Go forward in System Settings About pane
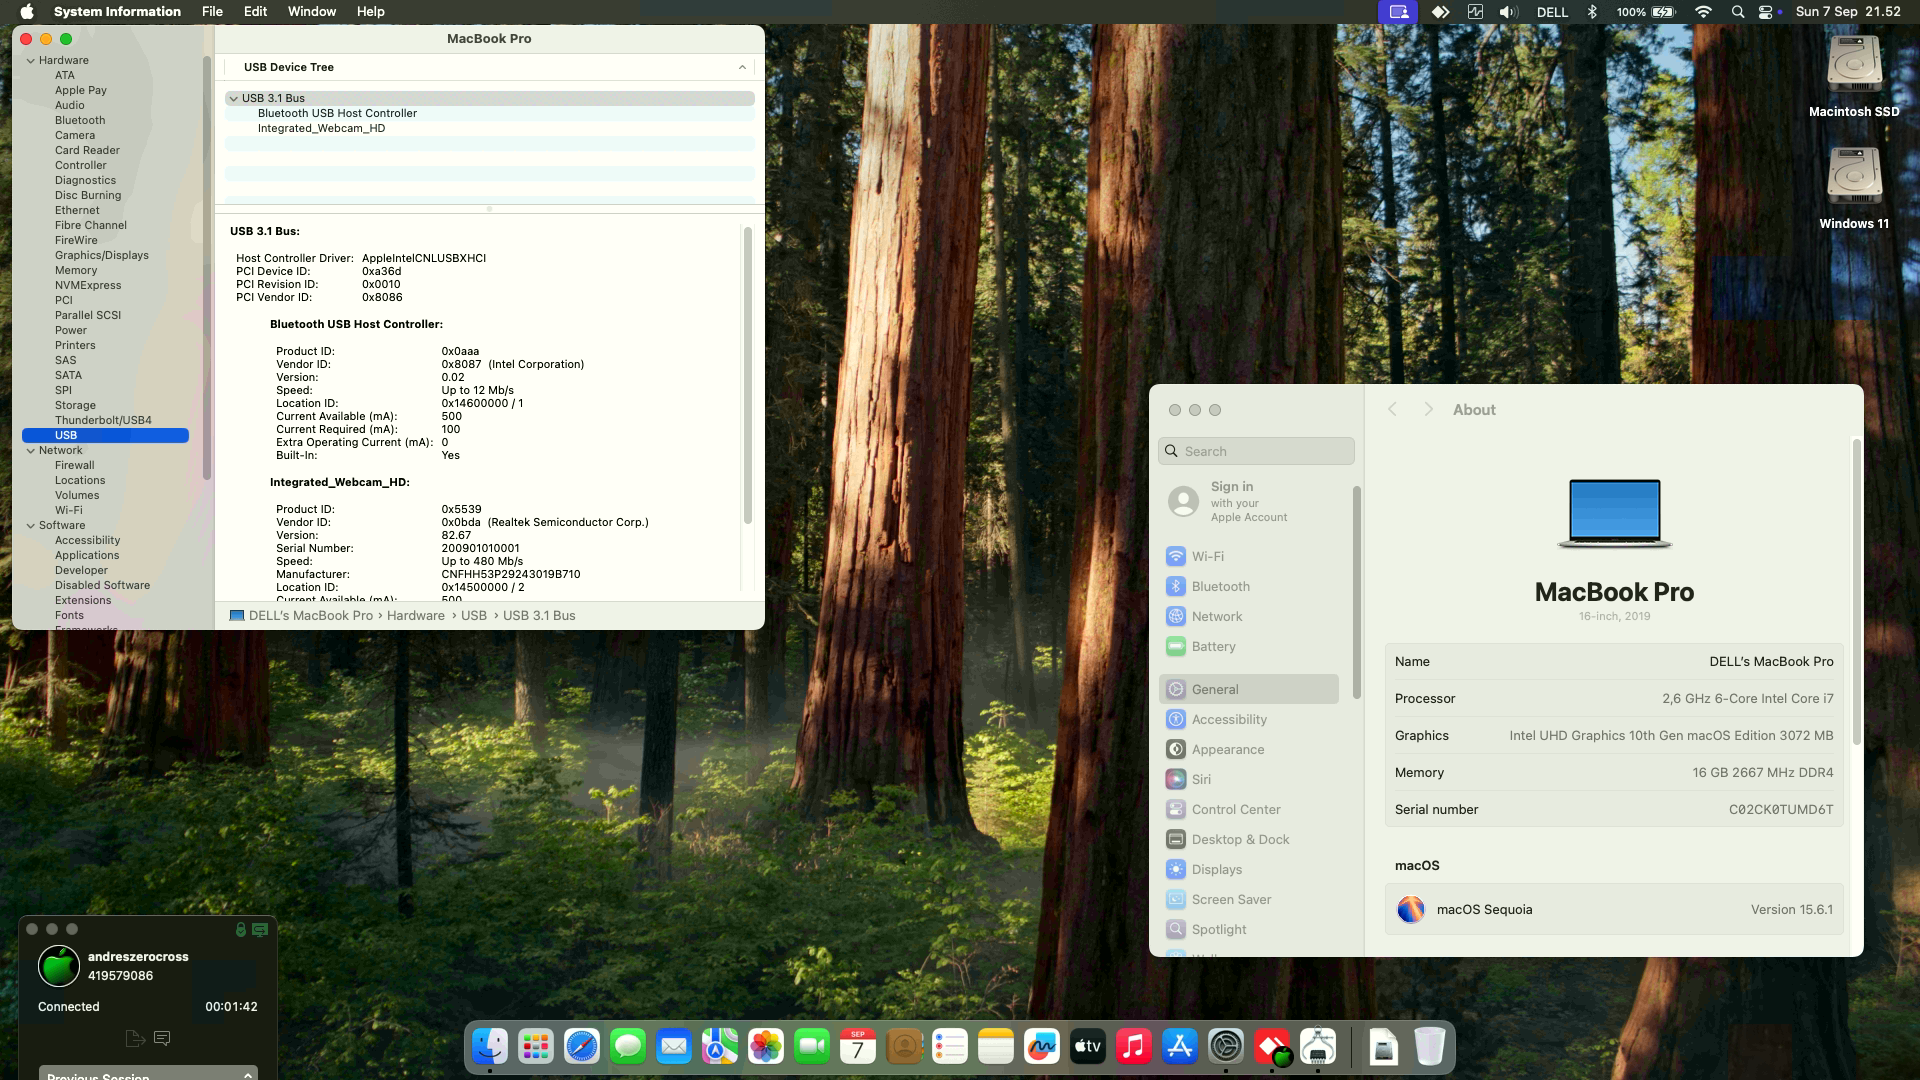 [x=1428, y=410]
